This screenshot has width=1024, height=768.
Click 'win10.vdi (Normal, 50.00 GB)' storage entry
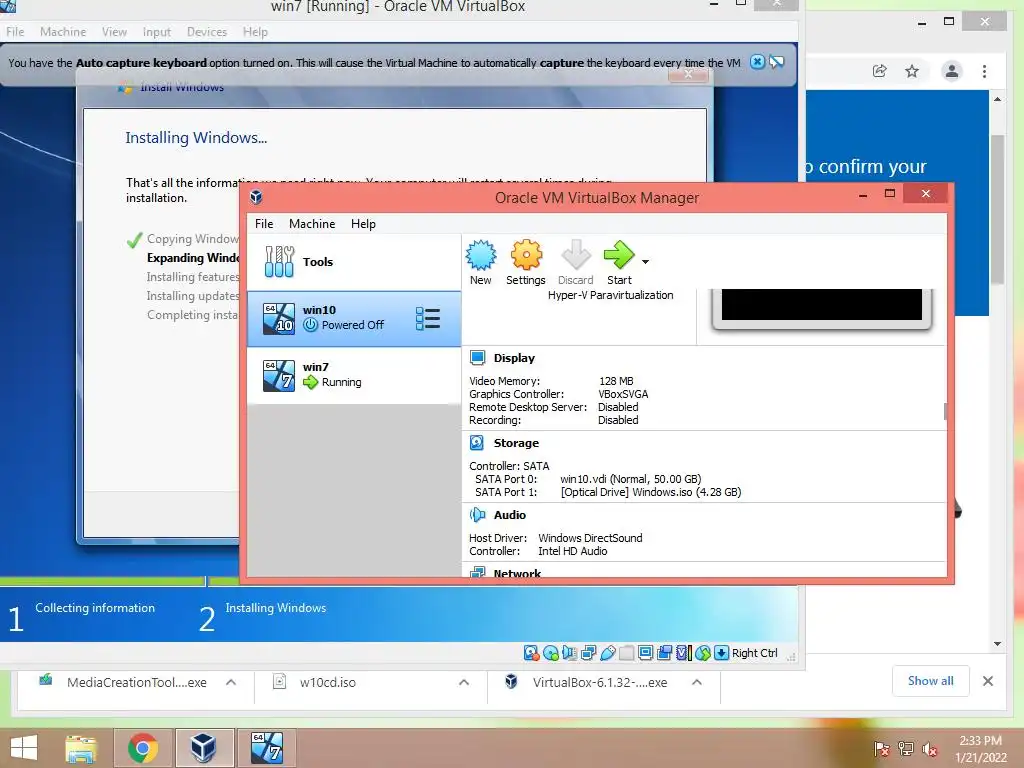tap(631, 479)
